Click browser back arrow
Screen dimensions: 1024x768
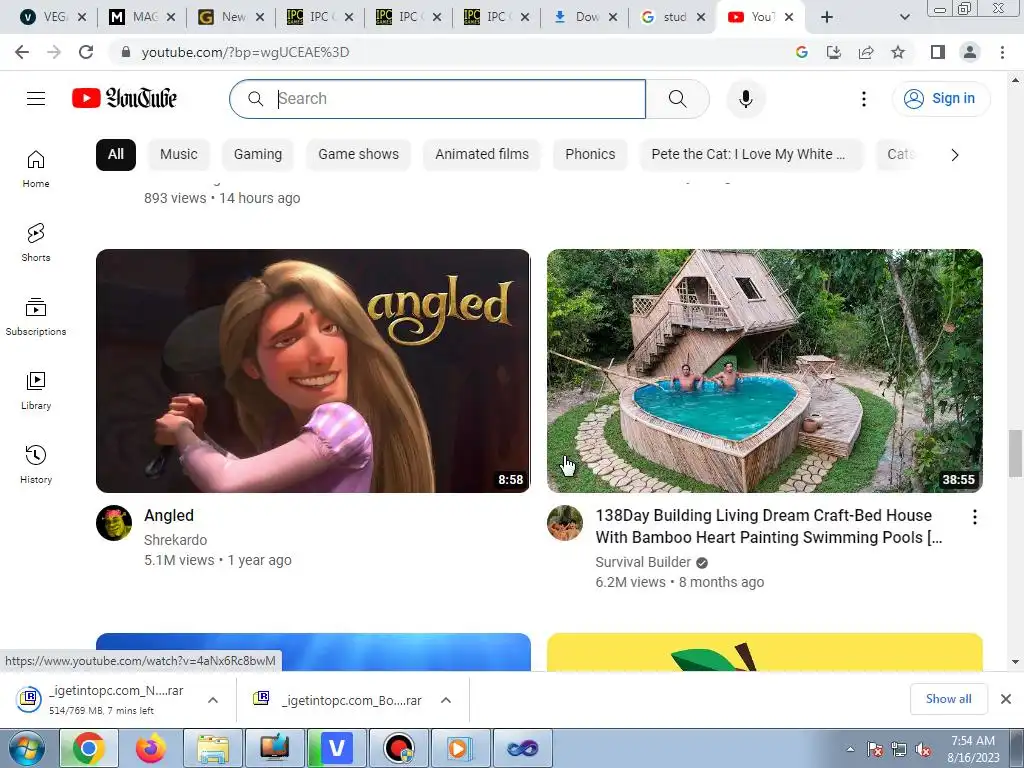pos(22,52)
